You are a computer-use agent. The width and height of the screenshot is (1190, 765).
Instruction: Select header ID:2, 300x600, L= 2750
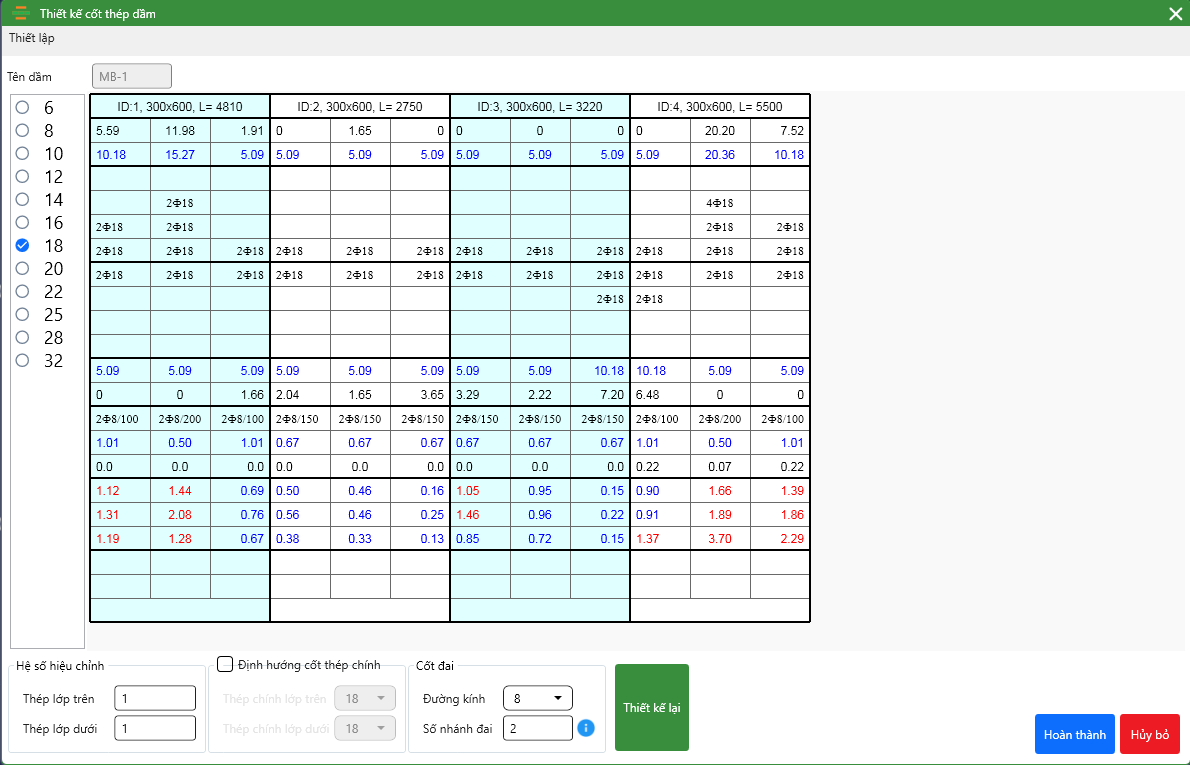click(x=360, y=106)
